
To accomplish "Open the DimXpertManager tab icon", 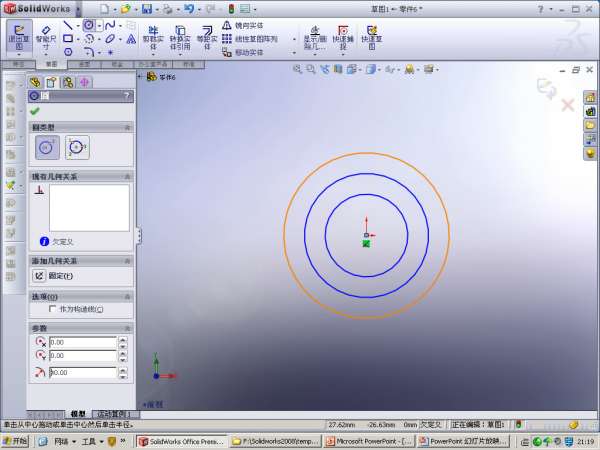I will (85, 82).
